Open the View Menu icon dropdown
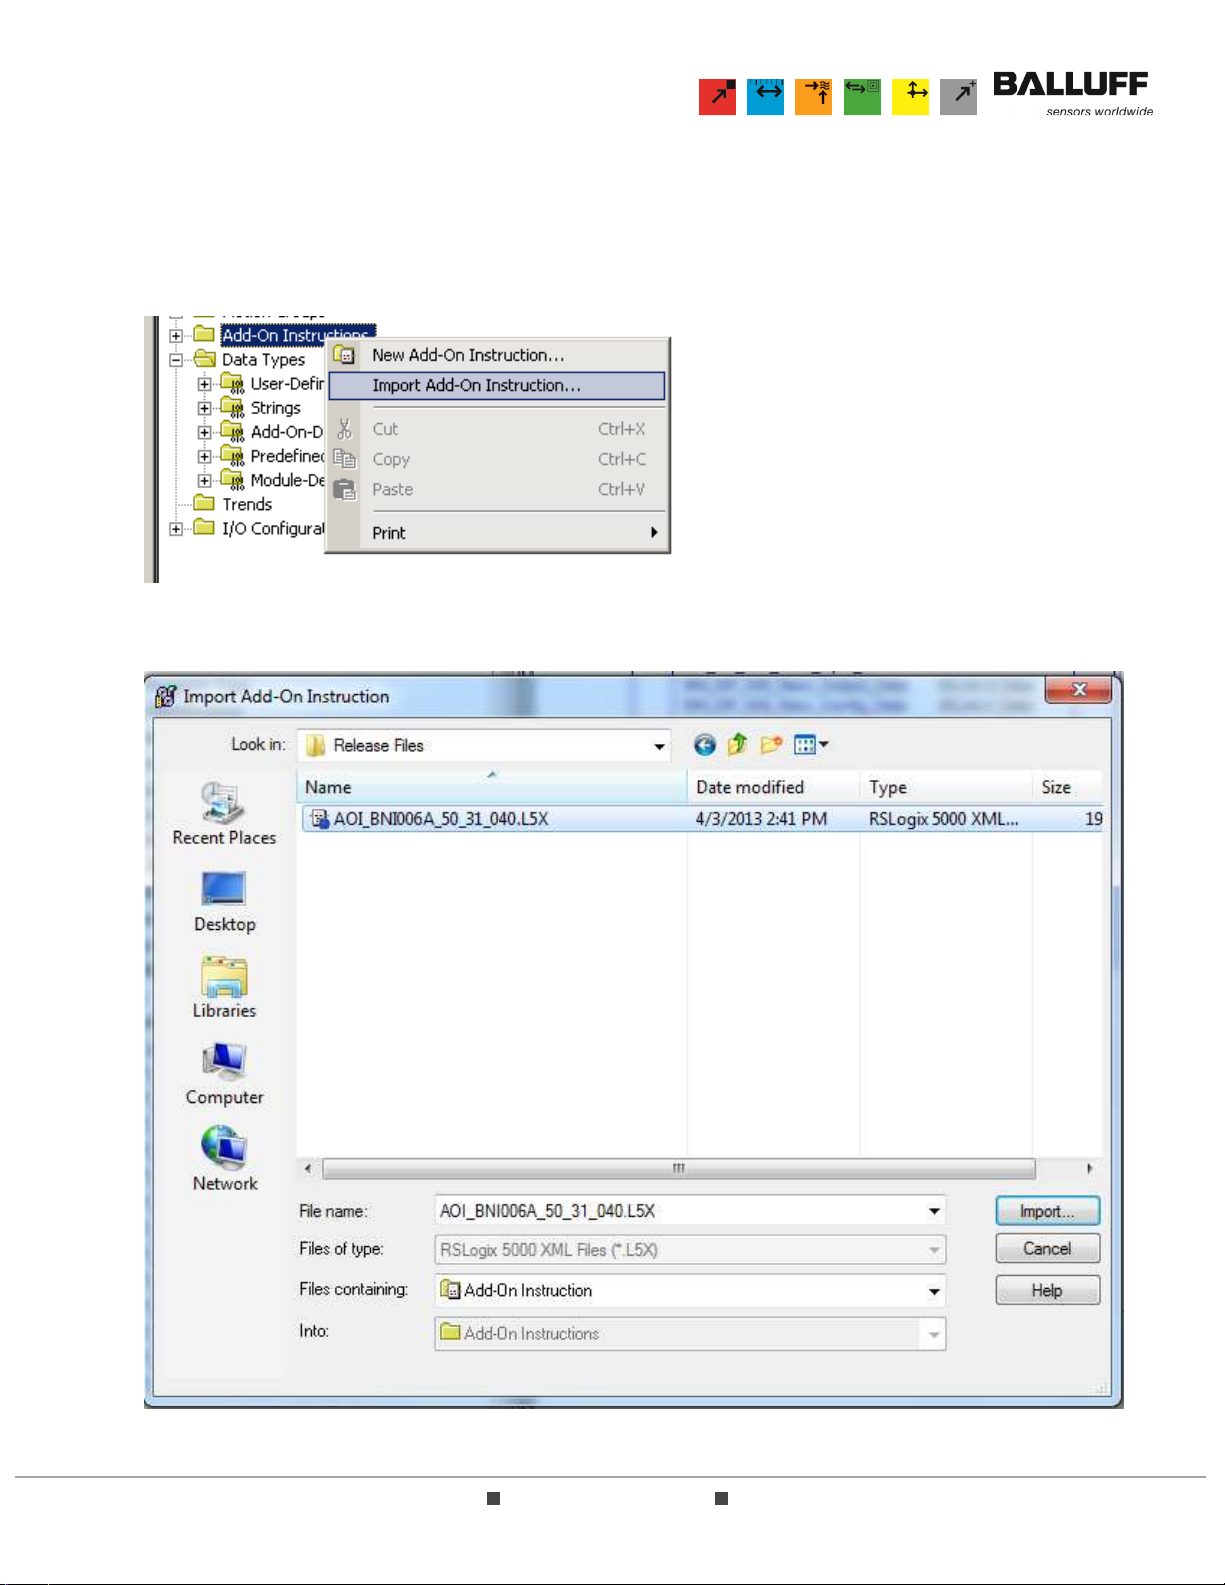The width and height of the screenshot is (1225, 1585). pyautogui.click(x=810, y=745)
